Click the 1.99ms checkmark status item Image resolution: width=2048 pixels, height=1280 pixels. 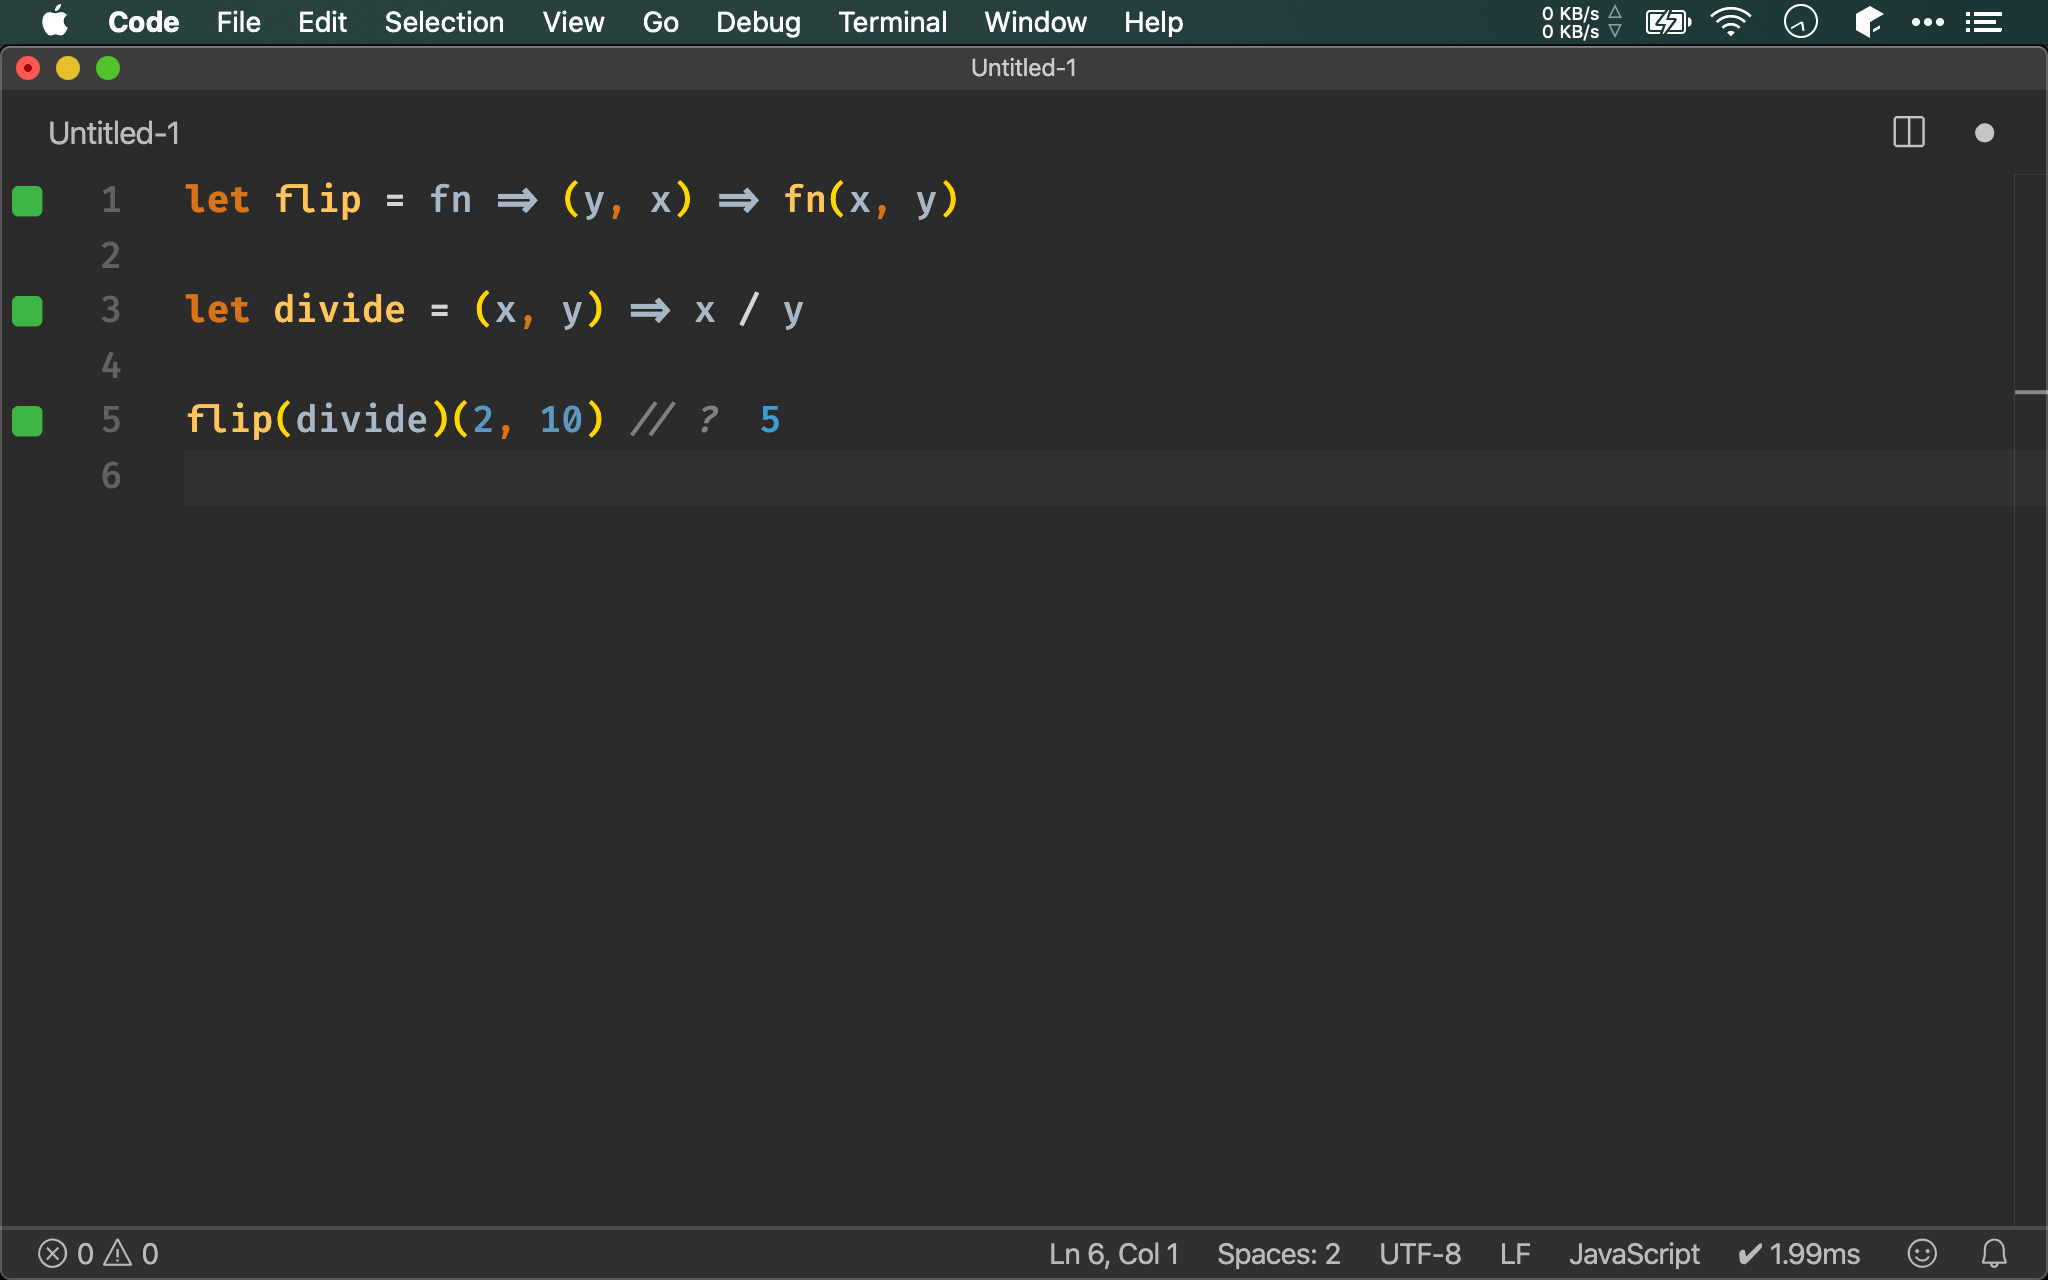pyautogui.click(x=1799, y=1254)
